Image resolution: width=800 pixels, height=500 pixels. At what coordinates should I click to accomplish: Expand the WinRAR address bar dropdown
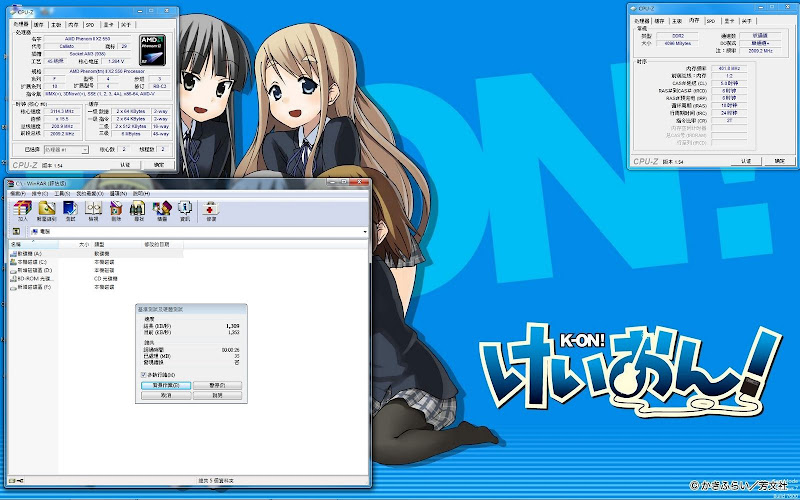pyautogui.click(x=365, y=232)
